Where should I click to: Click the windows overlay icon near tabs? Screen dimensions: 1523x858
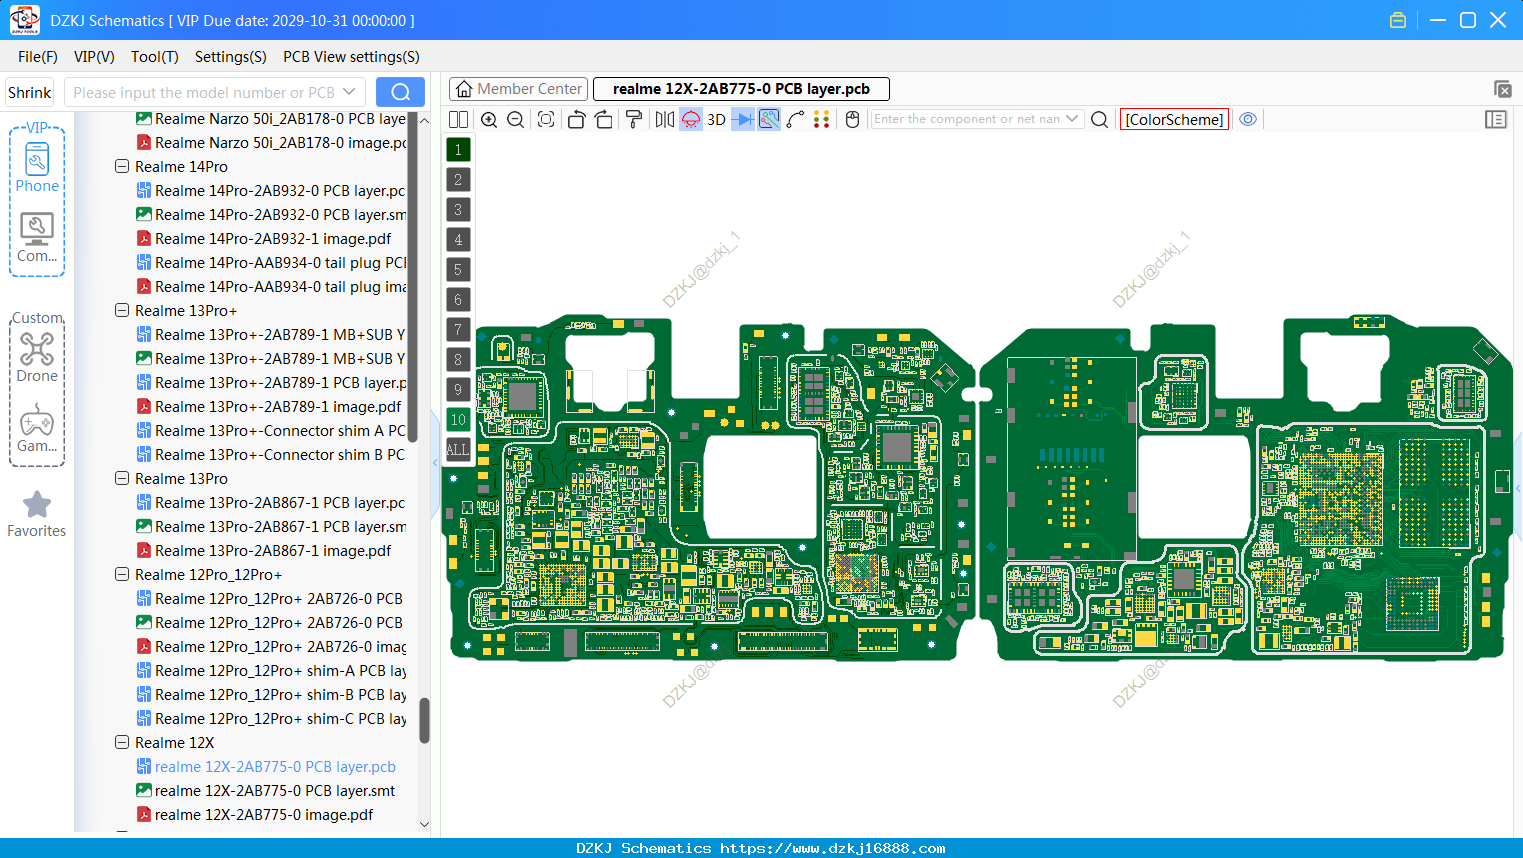click(x=1502, y=89)
